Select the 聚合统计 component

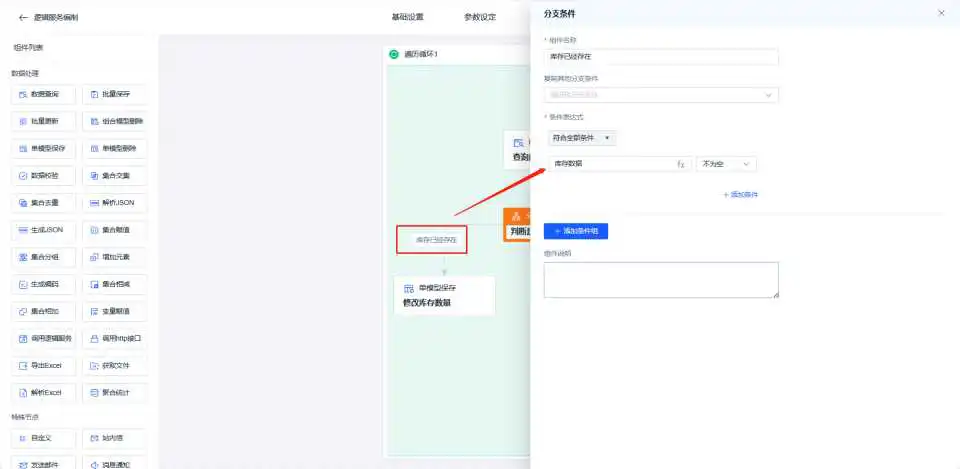coord(114,392)
